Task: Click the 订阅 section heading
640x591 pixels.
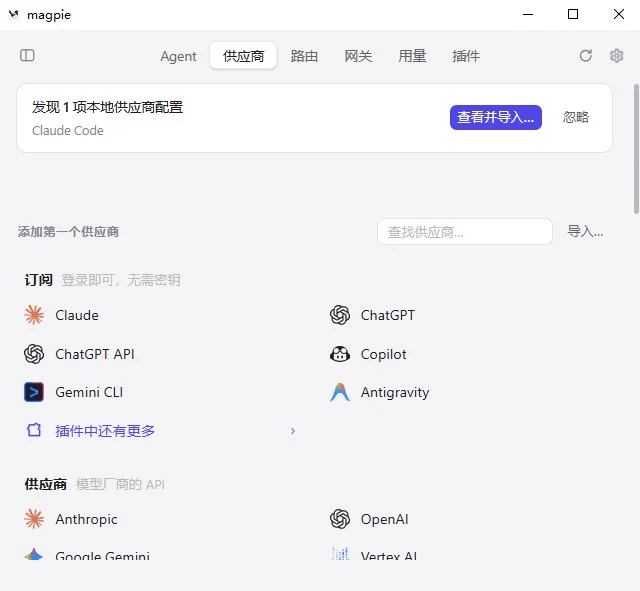Action: click(x=38, y=280)
